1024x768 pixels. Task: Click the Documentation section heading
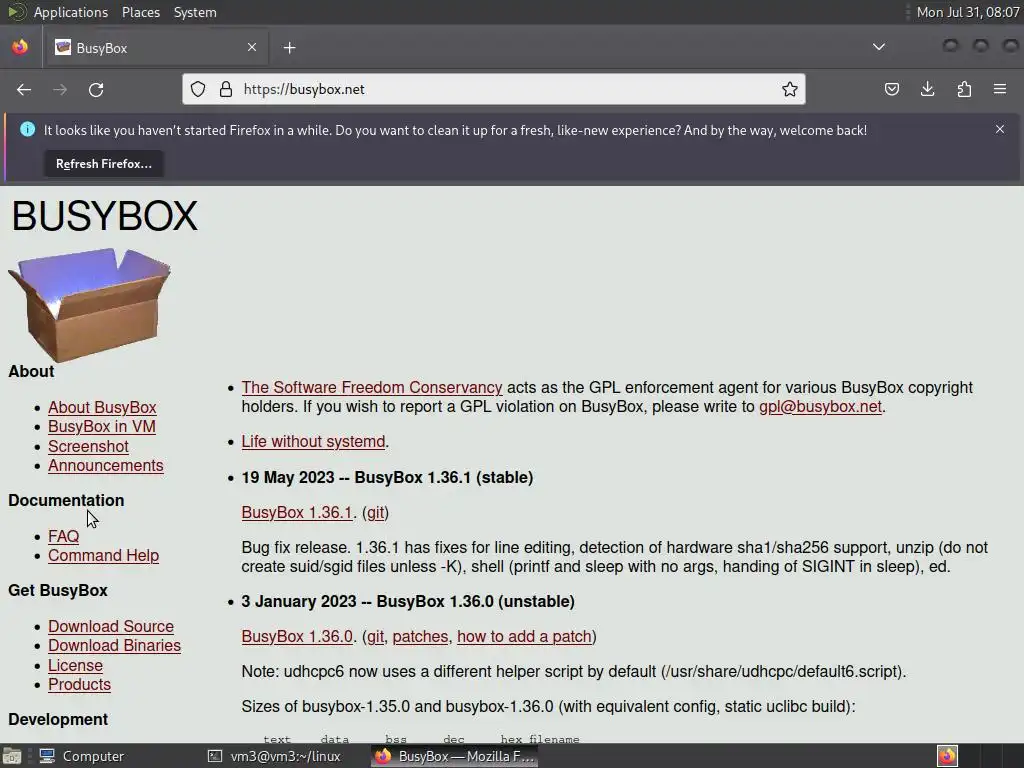tap(66, 500)
